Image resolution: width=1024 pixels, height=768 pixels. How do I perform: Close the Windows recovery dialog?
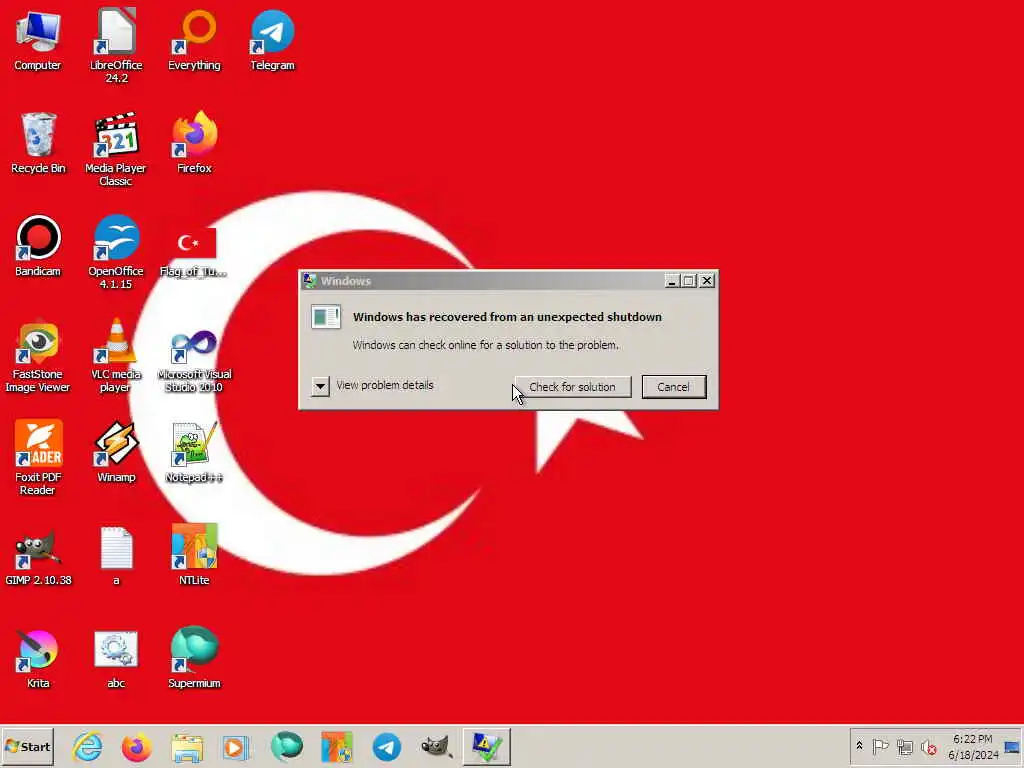pos(707,281)
